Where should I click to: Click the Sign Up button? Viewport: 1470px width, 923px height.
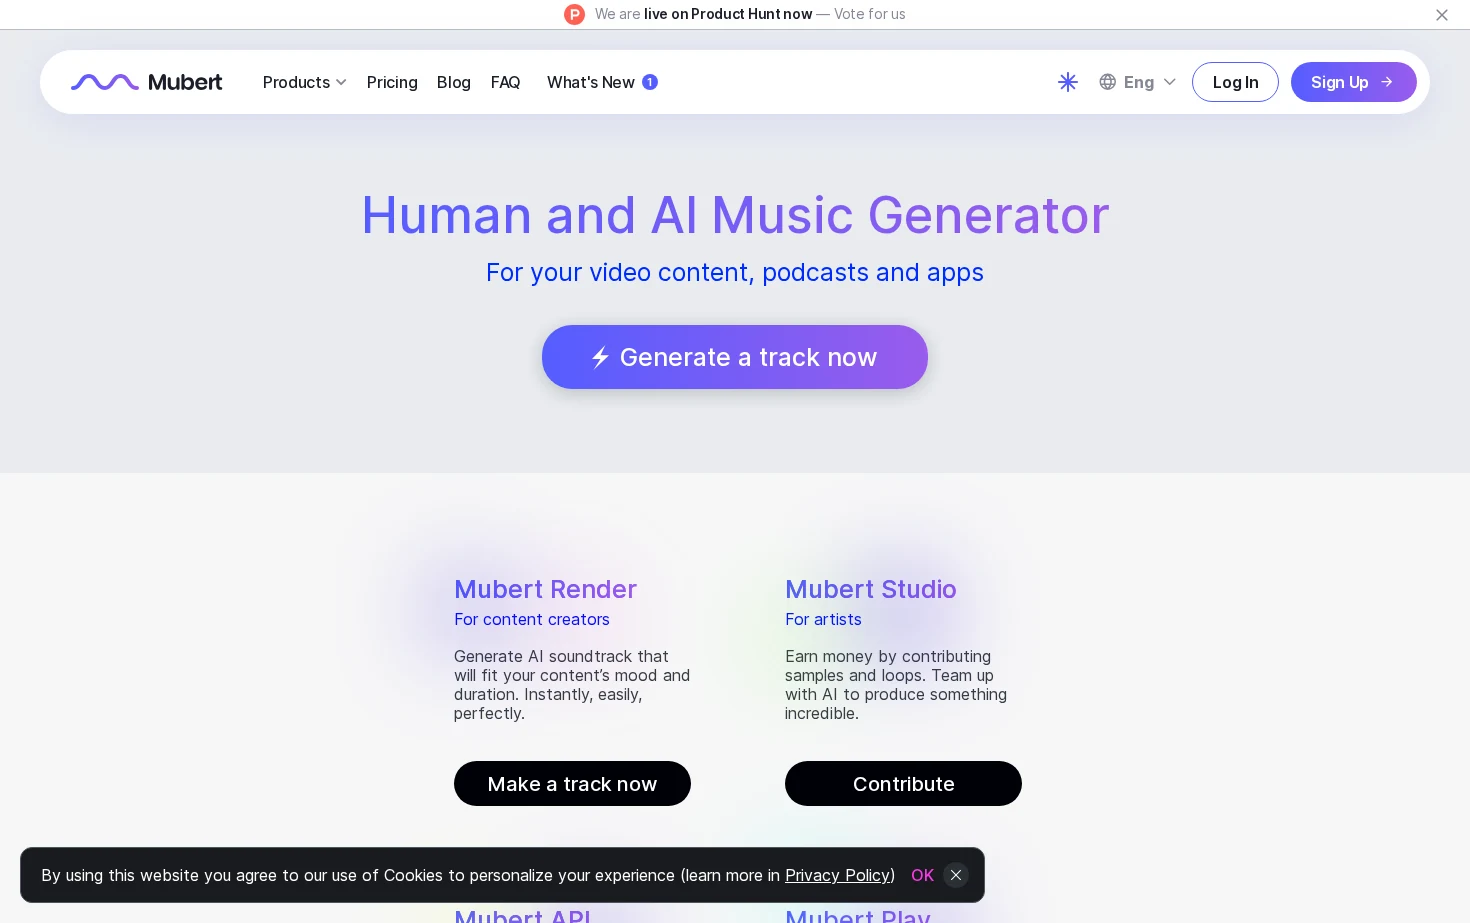1353,82
